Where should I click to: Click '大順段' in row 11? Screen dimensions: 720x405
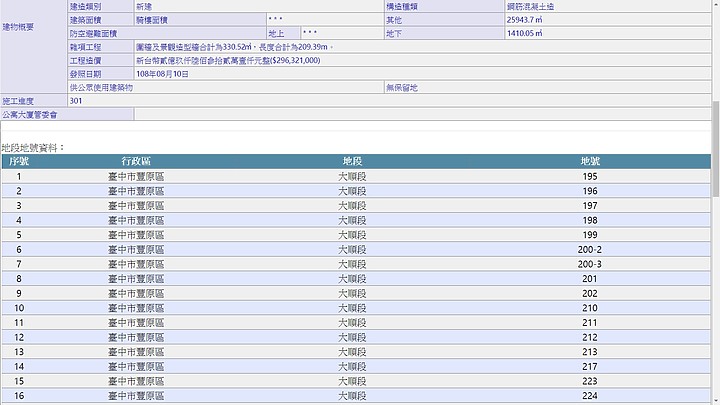(x=352, y=323)
